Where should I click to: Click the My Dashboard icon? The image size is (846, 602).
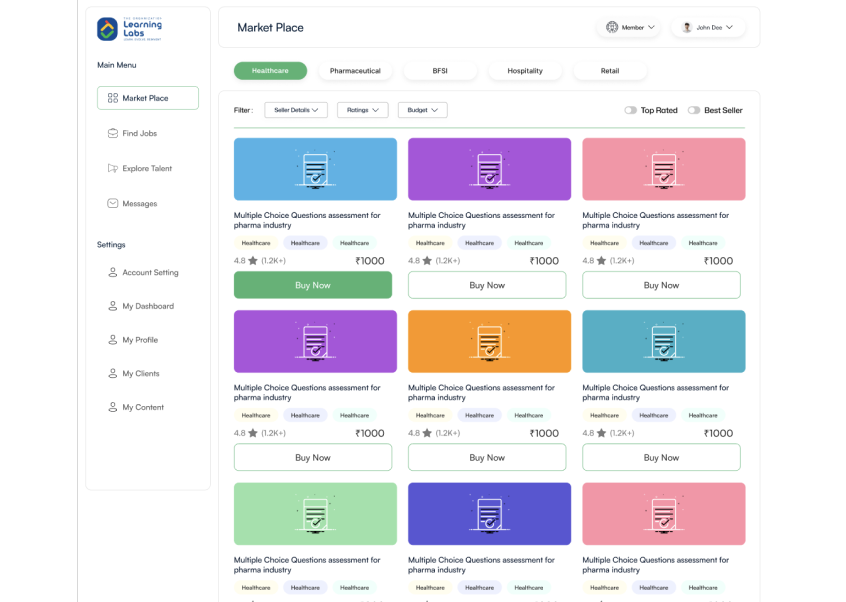tap(113, 306)
